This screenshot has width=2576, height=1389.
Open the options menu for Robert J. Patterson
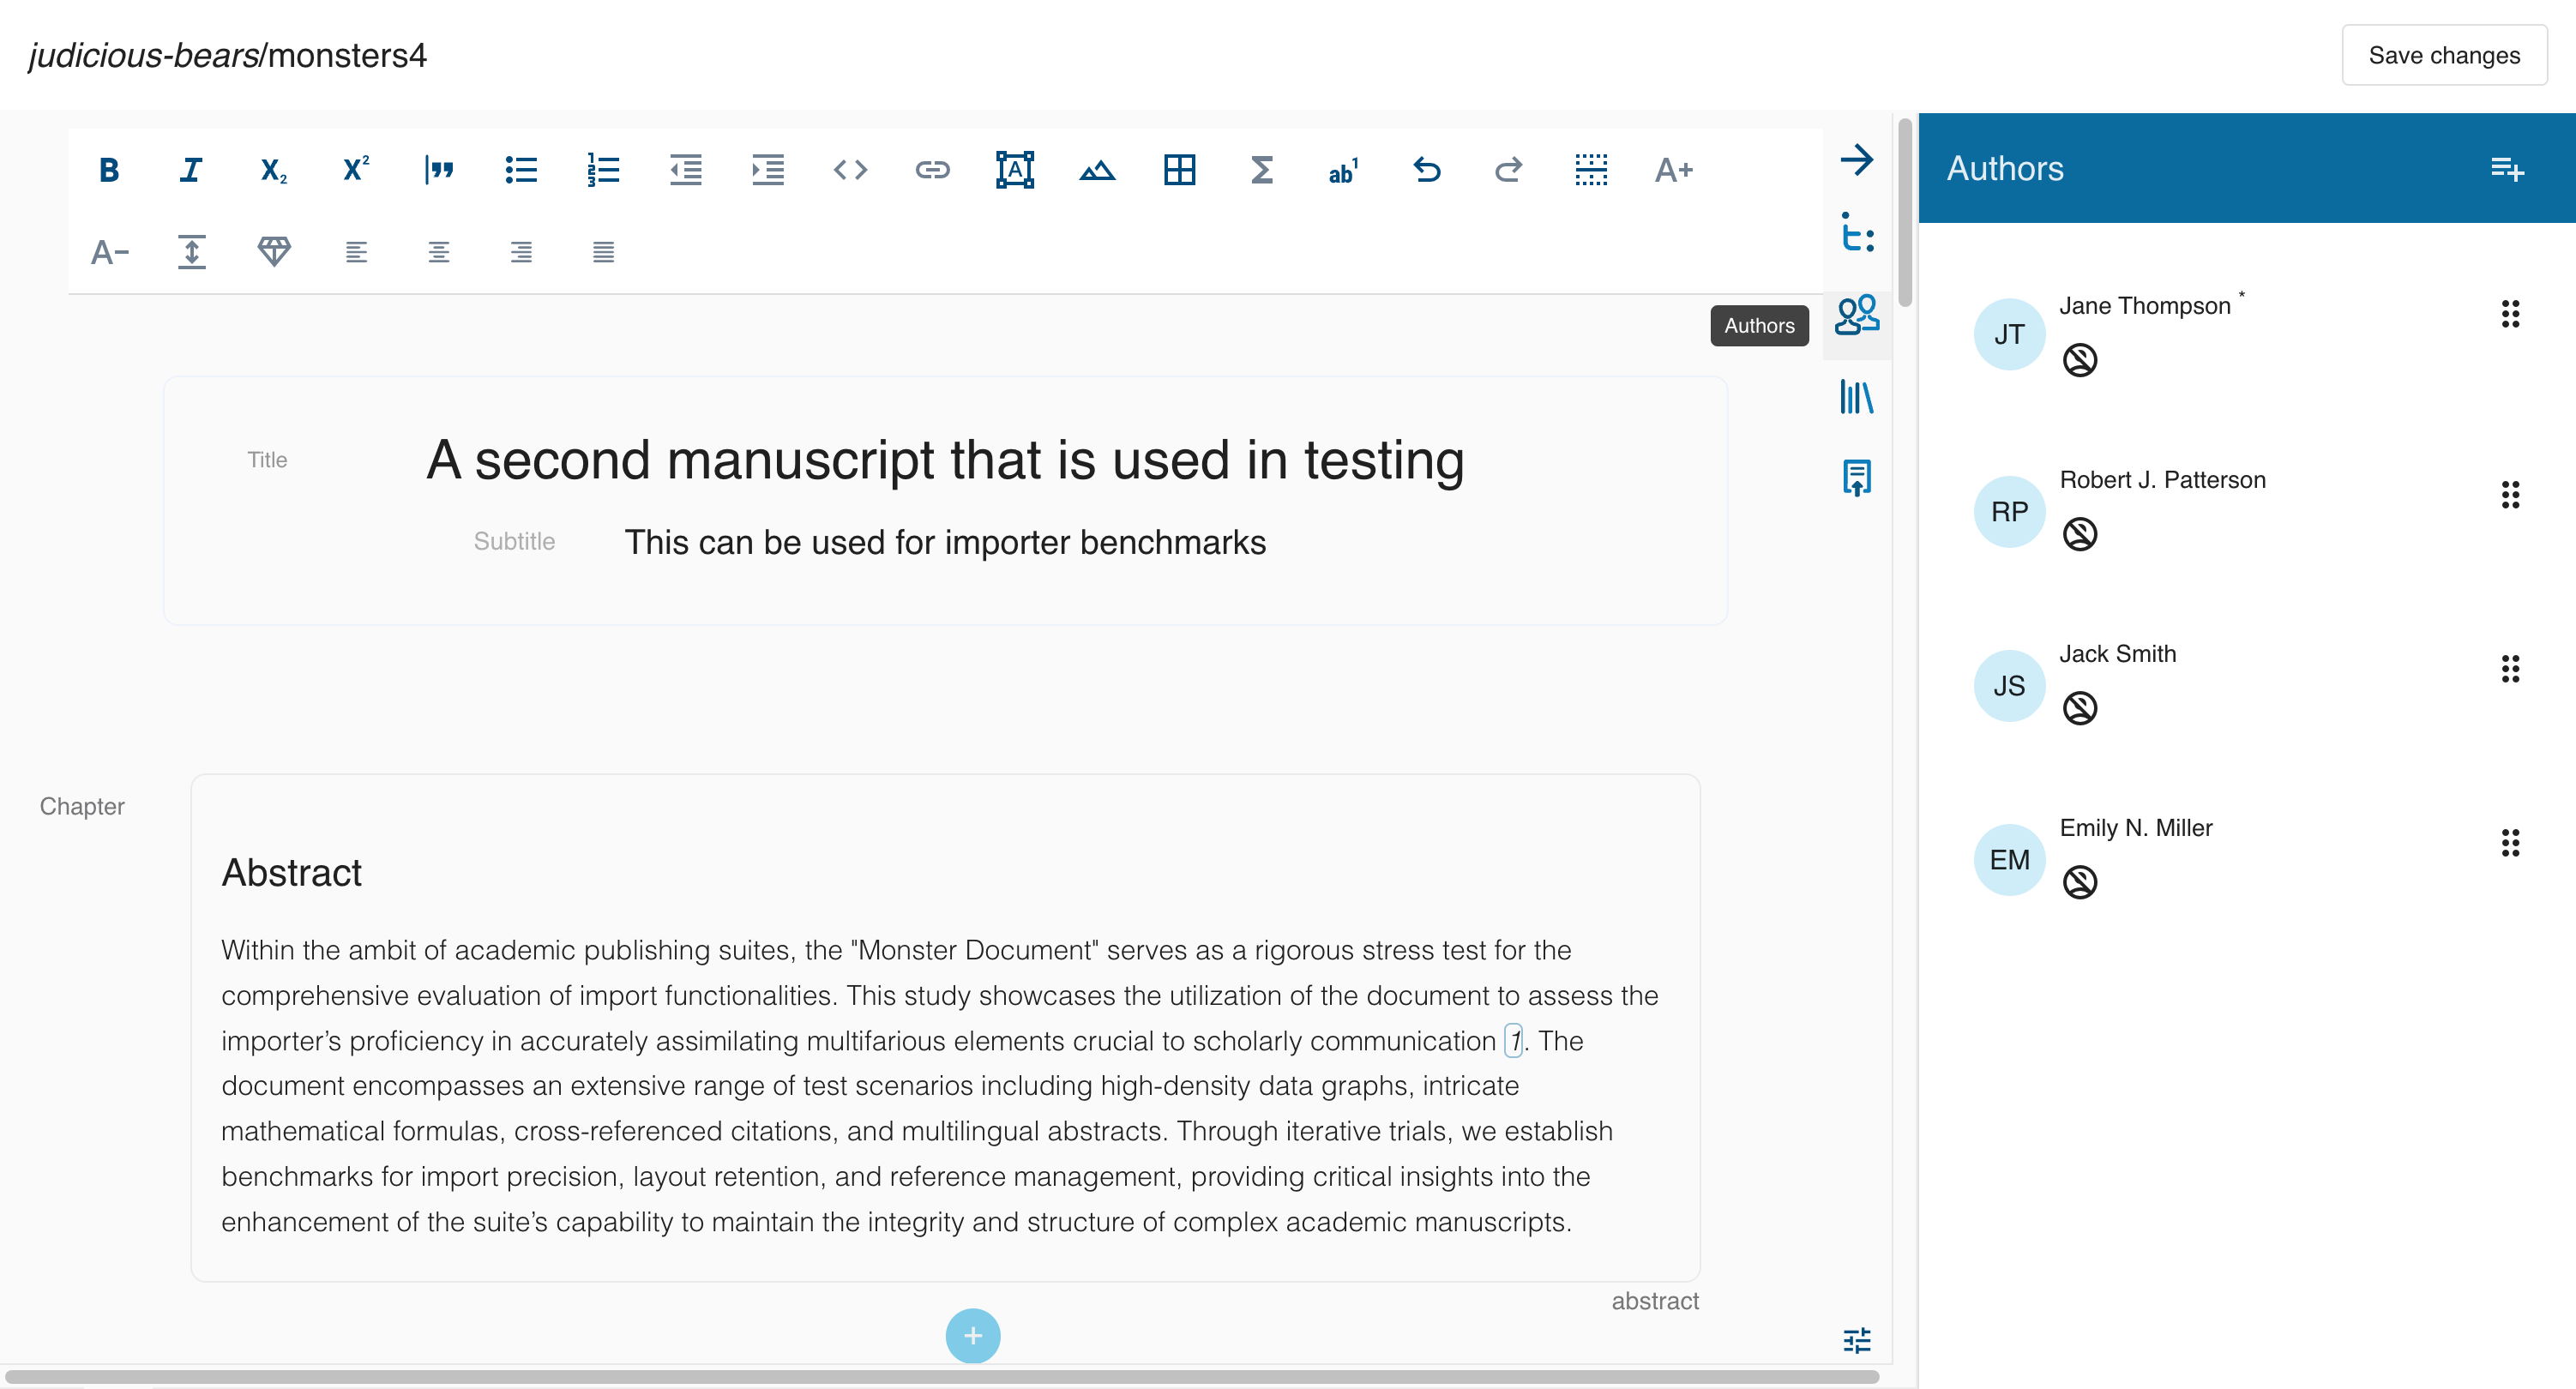pos(2509,495)
